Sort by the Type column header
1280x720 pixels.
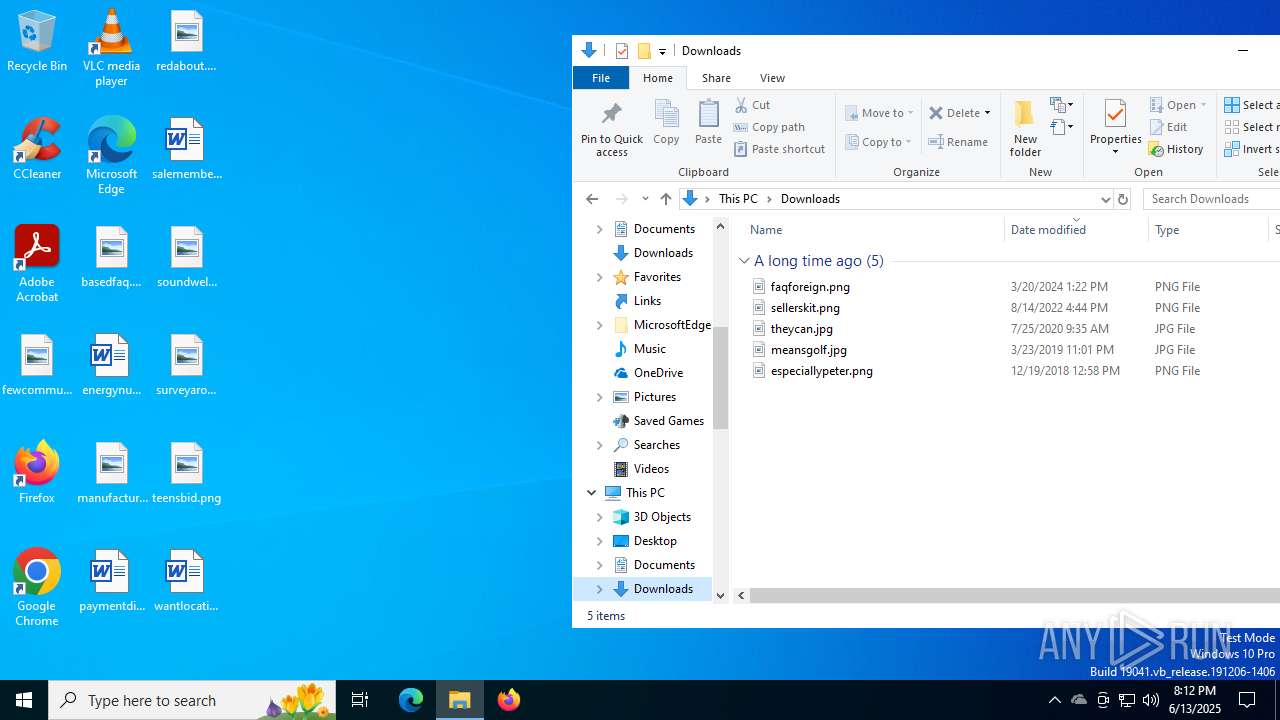click(1207, 230)
